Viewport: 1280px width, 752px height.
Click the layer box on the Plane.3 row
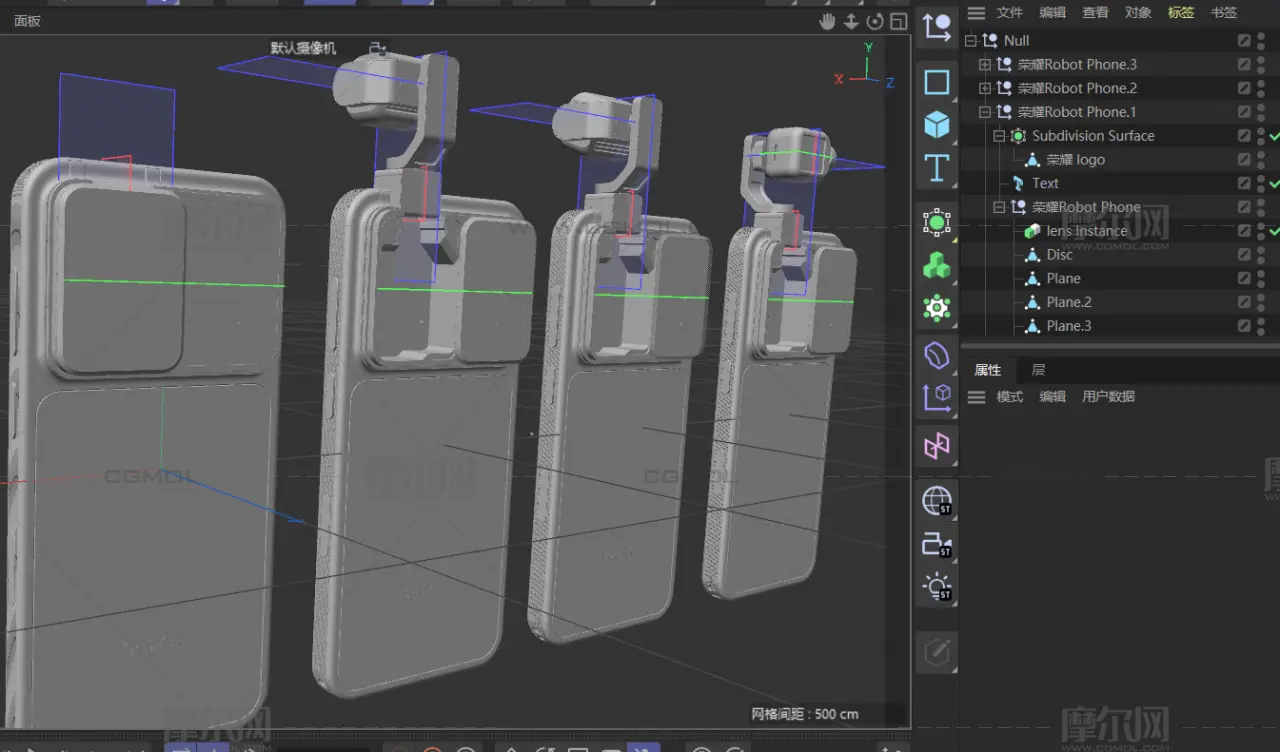pos(1244,326)
